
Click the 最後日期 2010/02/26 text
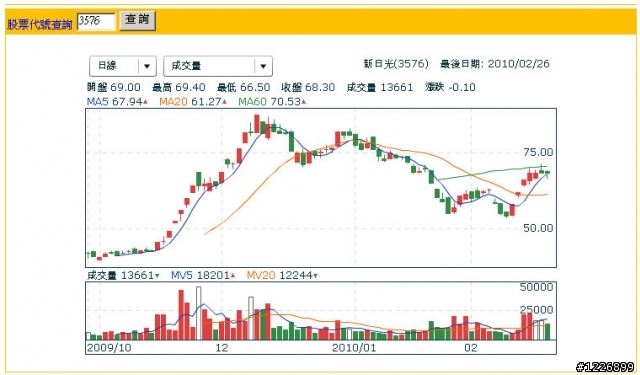pos(495,64)
